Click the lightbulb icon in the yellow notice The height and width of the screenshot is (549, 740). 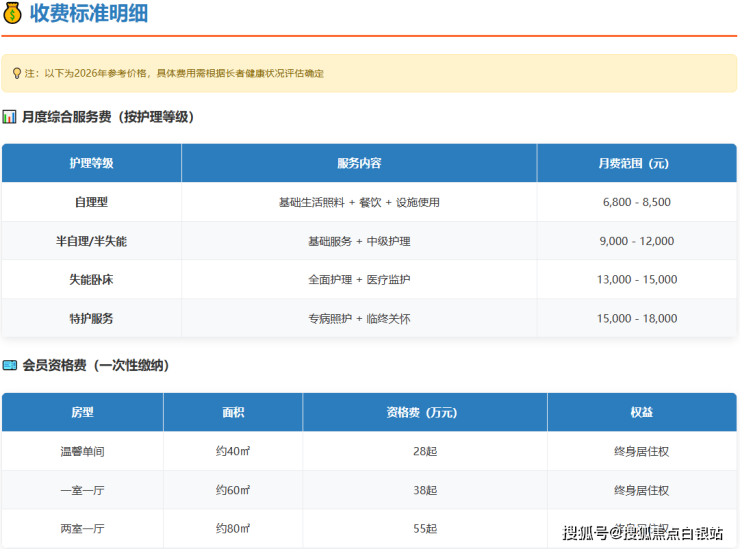click(16, 73)
